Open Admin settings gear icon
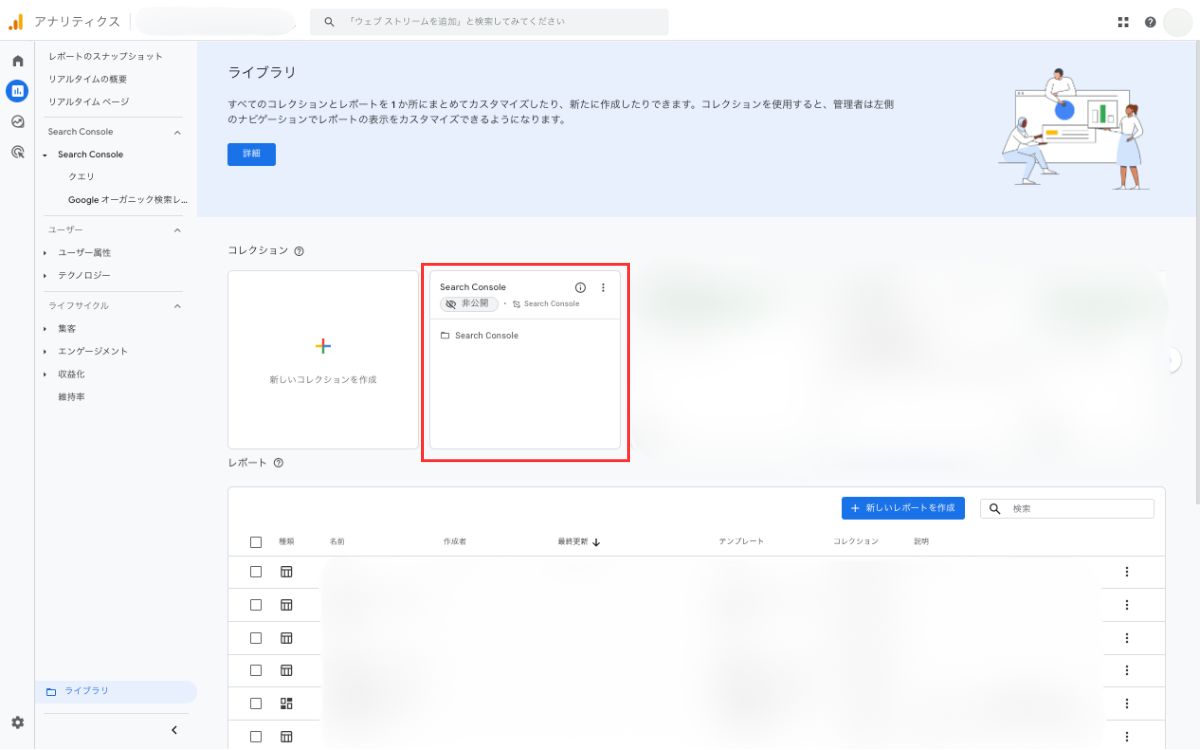 pos(17,722)
